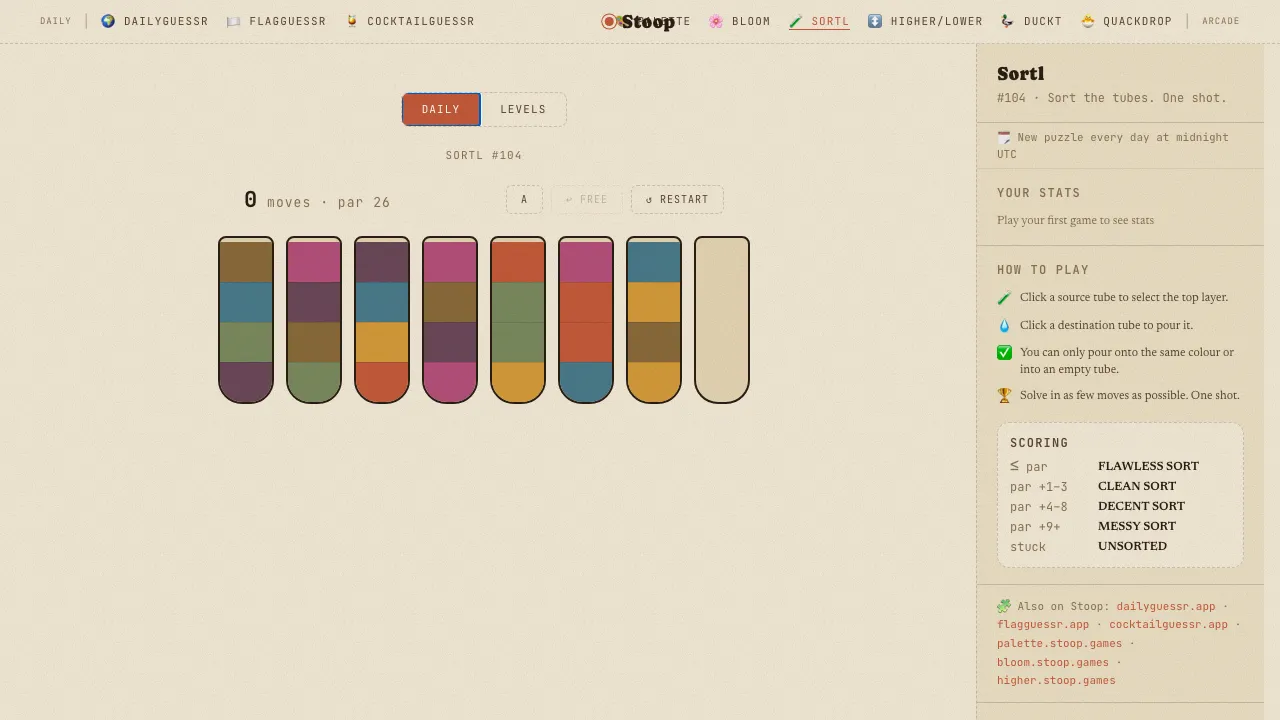Switch to the Levels tab
Image resolution: width=1280 pixels, height=720 pixels.
pos(523,110)
